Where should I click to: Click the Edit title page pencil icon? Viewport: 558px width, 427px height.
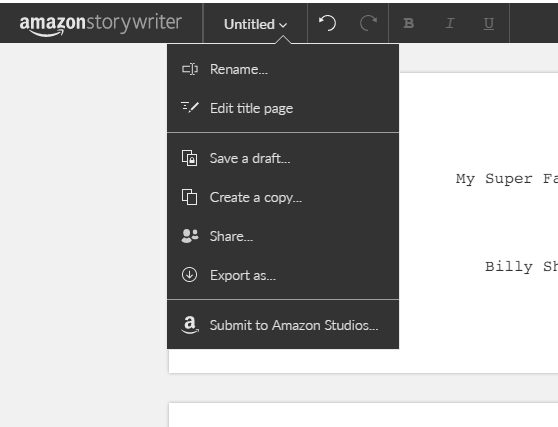190,107
